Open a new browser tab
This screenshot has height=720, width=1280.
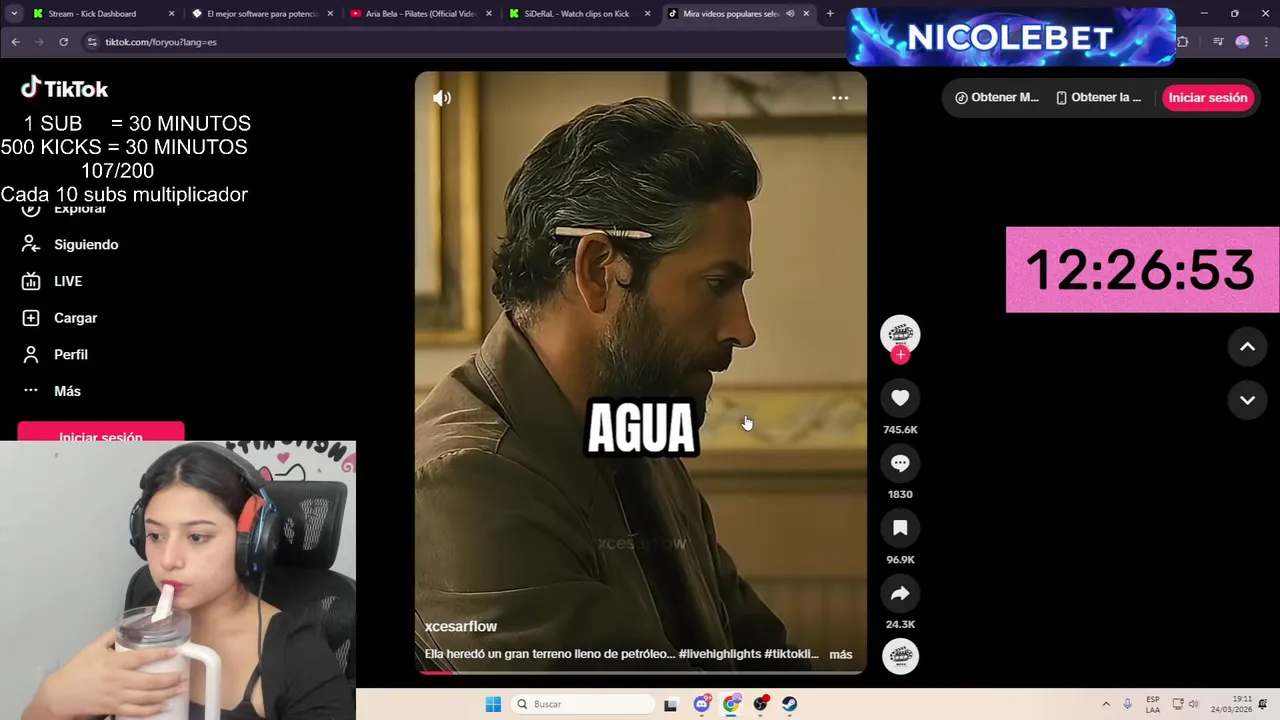coord(830,14)
